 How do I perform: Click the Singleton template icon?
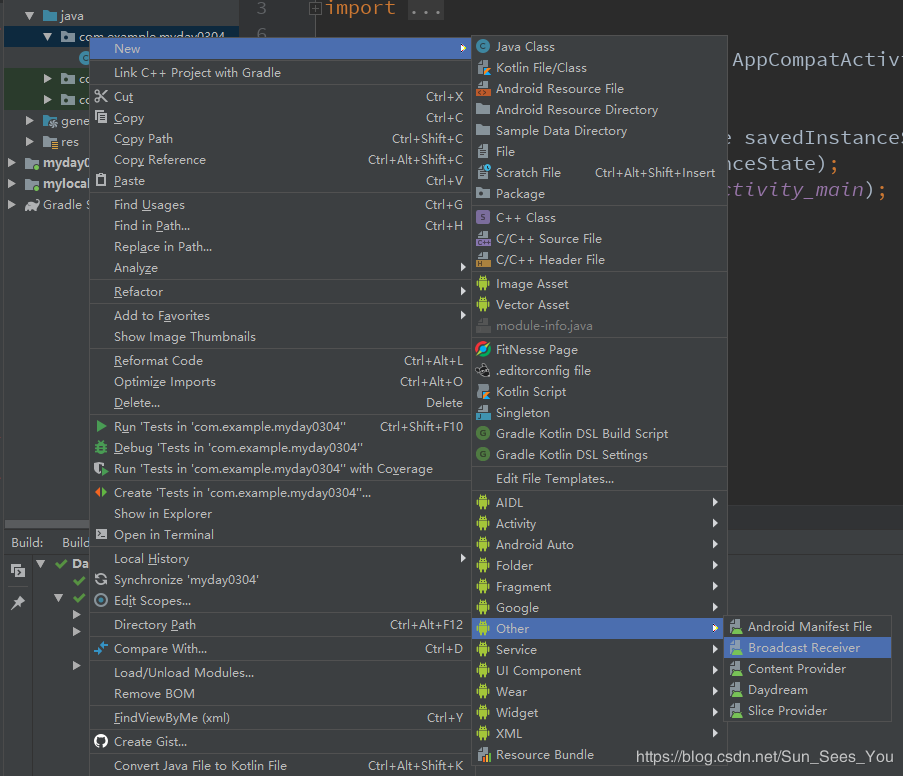[x=483, y=412]
